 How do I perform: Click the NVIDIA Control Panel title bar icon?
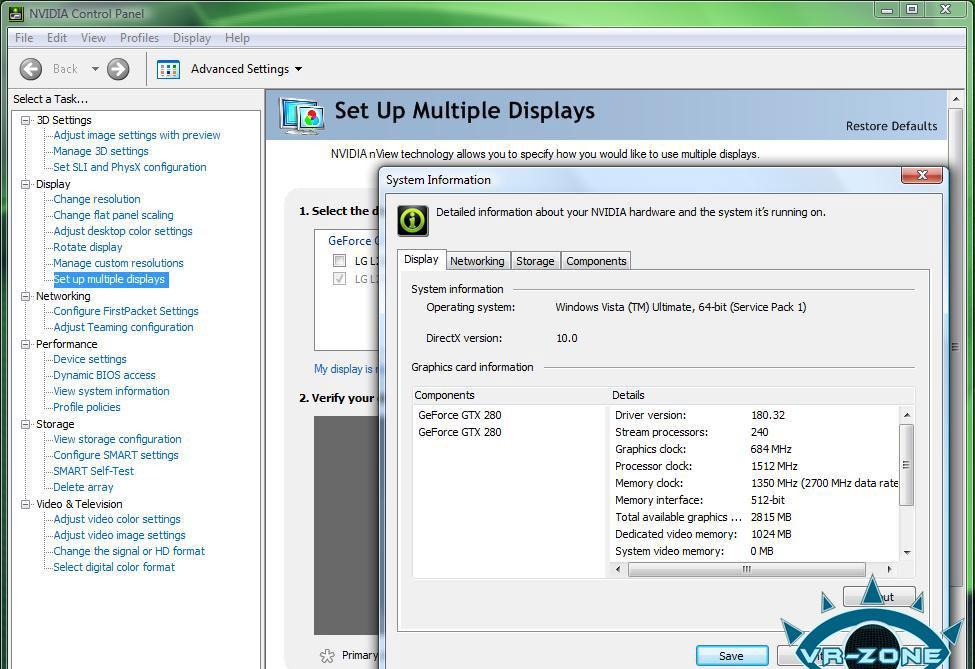(x=16, y=13)
